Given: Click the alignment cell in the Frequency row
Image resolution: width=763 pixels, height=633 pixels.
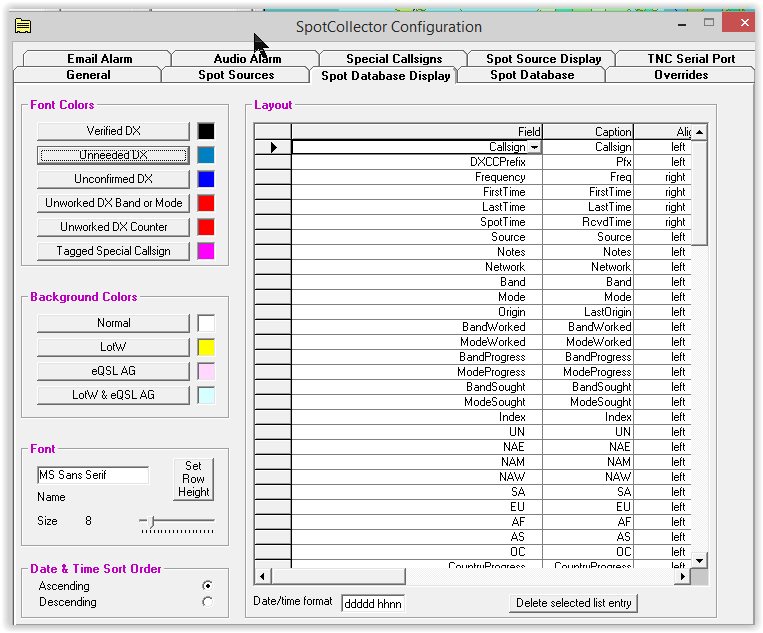Looking at the screenshot, I should (x=662, y=177).
